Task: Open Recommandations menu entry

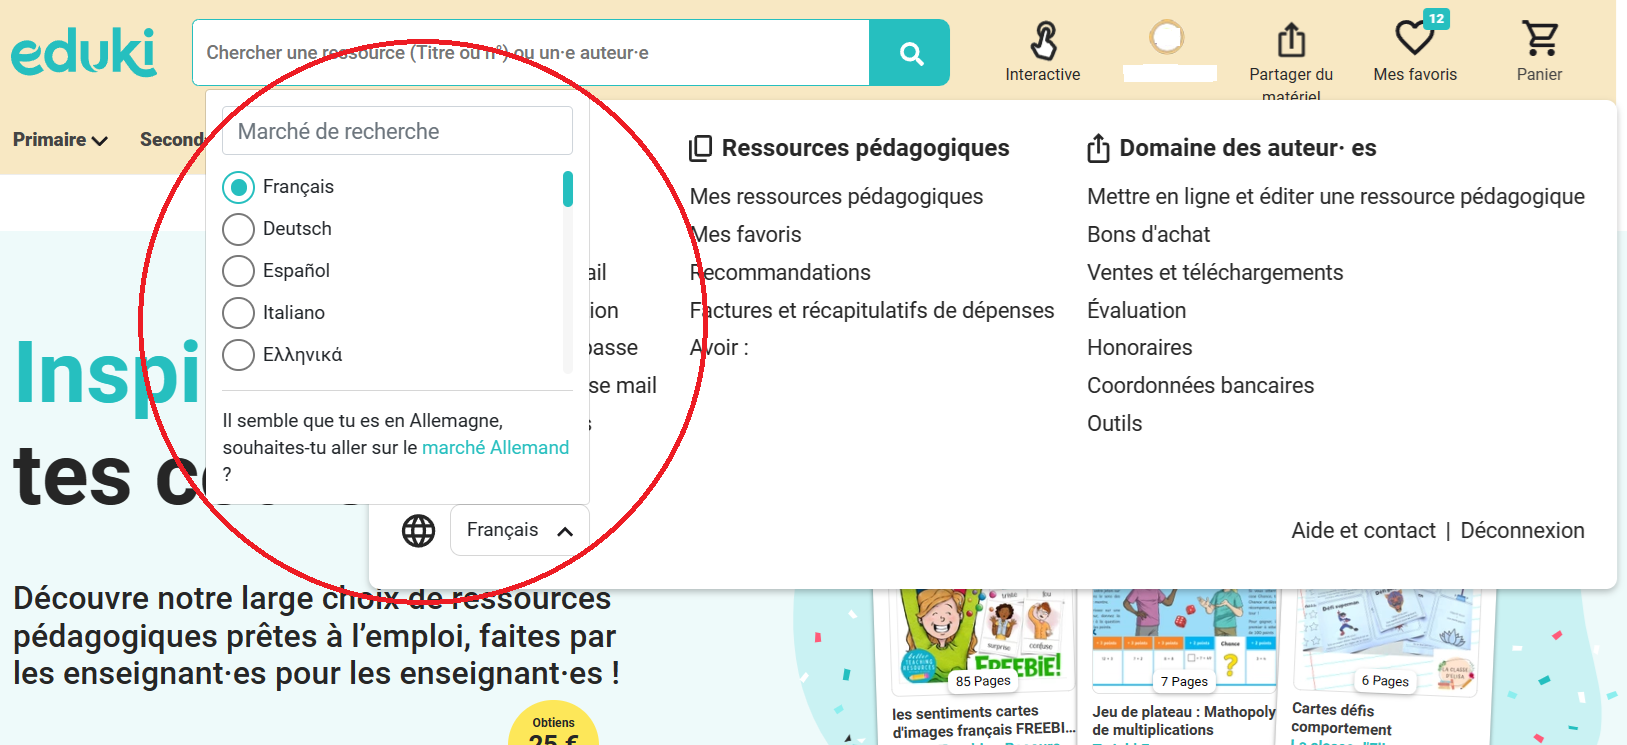Action: pos(780,273)
